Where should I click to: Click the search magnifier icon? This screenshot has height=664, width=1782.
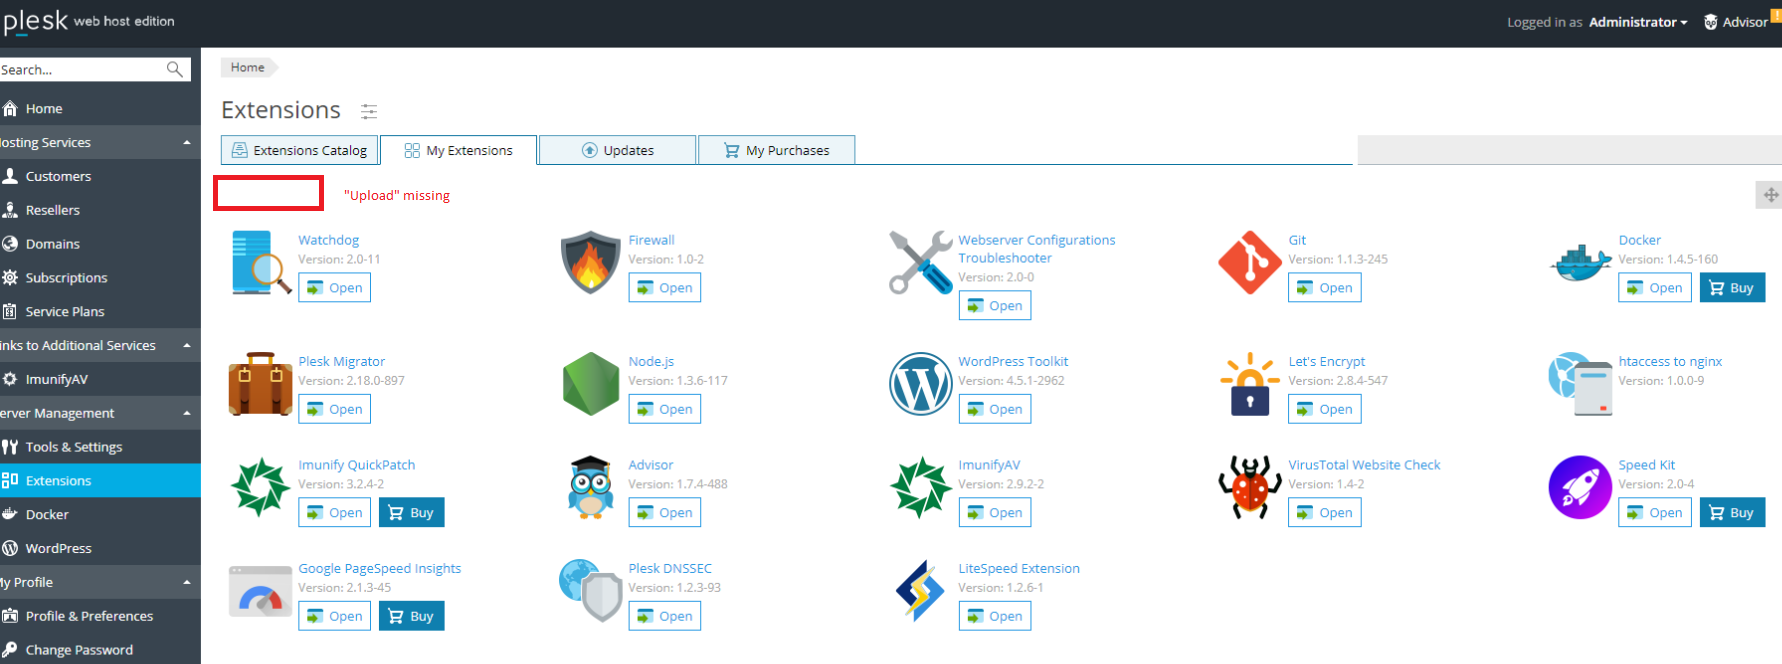click(175, 69)
